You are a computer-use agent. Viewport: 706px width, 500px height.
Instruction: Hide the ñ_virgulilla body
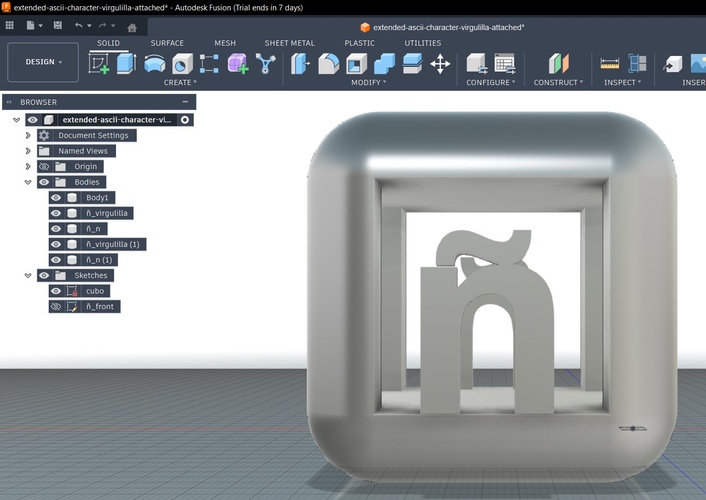pos(55,213)
